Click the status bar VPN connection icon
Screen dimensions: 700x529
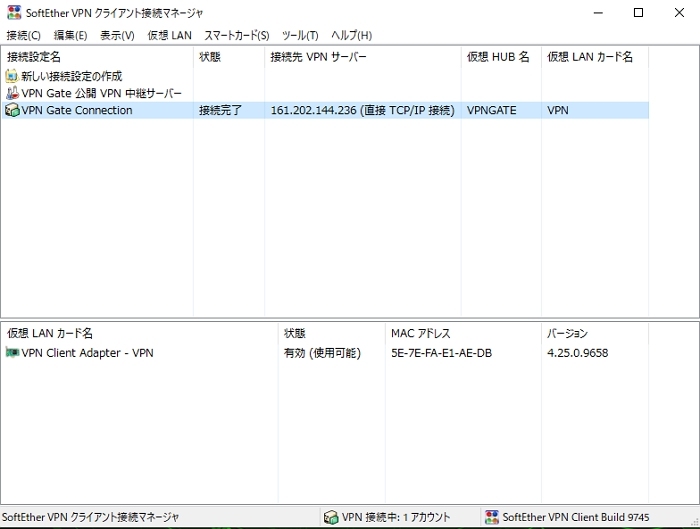click(331, 517)
